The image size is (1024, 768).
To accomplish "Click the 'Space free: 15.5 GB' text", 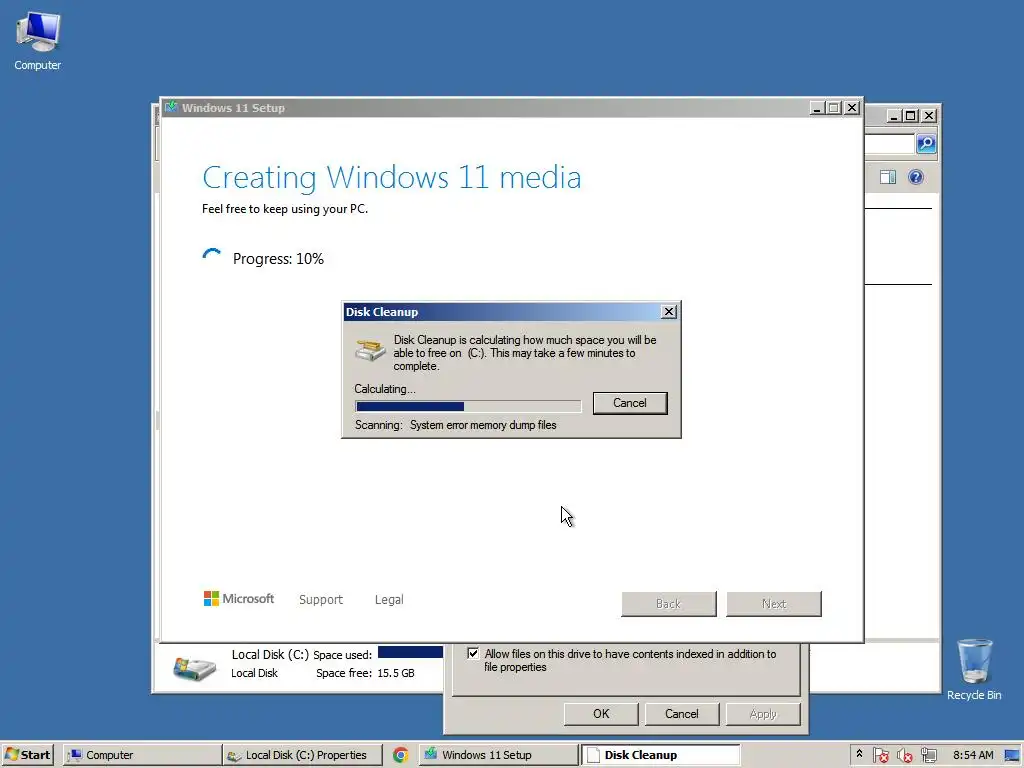I will click(365, 673).
